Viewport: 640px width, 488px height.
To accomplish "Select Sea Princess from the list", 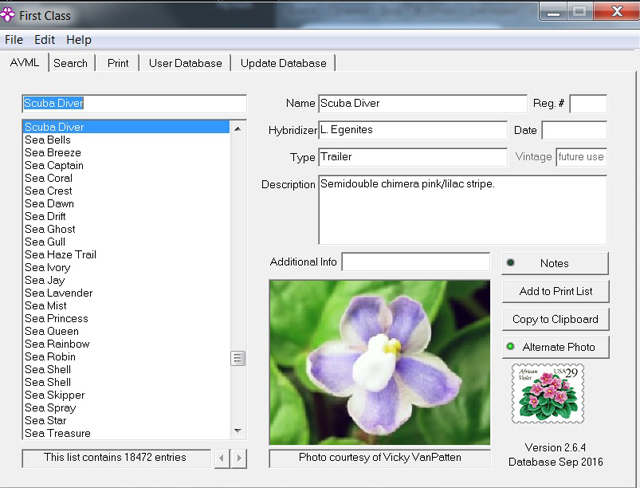I will [x=56, y=318].
